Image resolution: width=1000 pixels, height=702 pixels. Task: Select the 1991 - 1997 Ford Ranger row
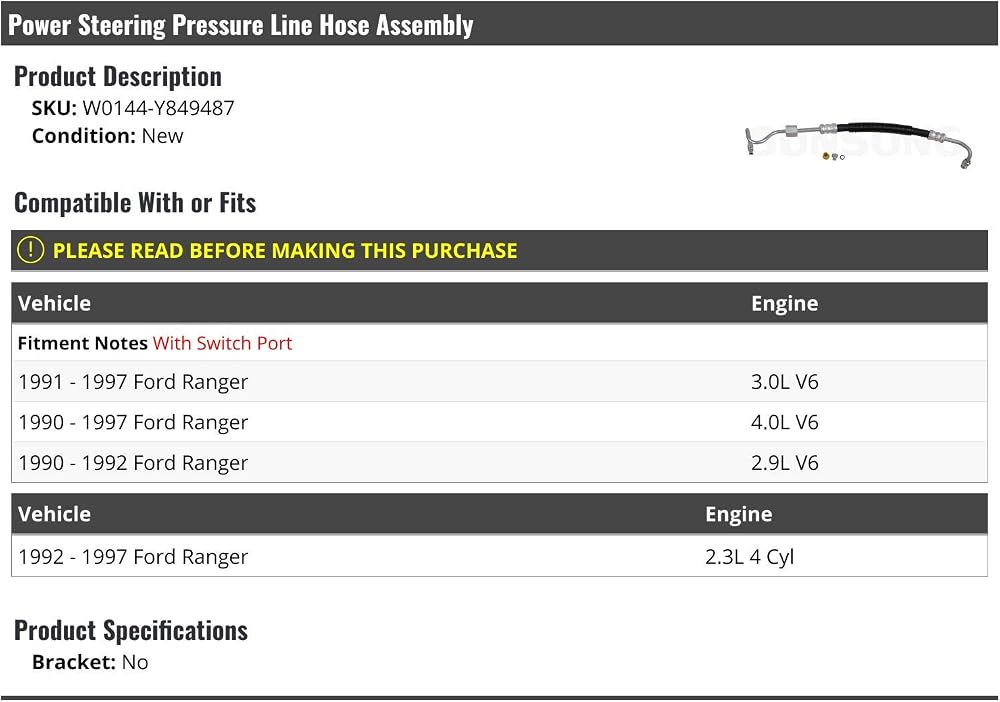[x=499, y=381]
